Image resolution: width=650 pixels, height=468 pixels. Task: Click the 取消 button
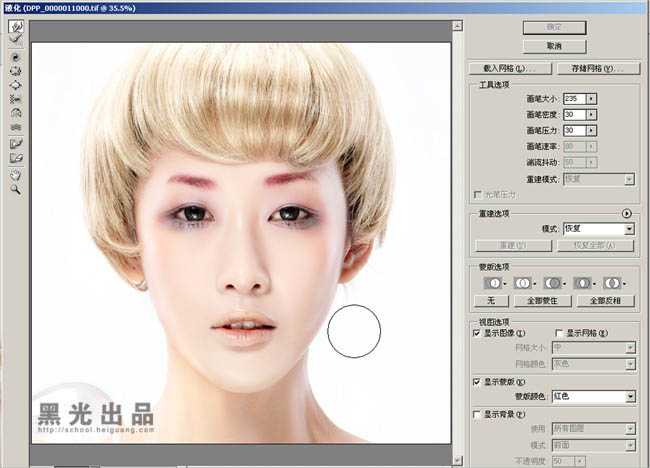554,46
